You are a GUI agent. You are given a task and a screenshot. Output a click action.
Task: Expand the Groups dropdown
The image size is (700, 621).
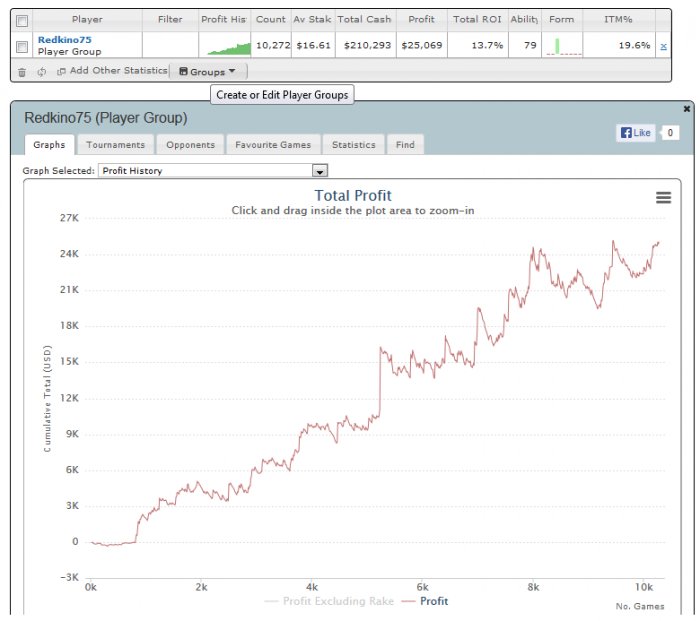(208, 71)
